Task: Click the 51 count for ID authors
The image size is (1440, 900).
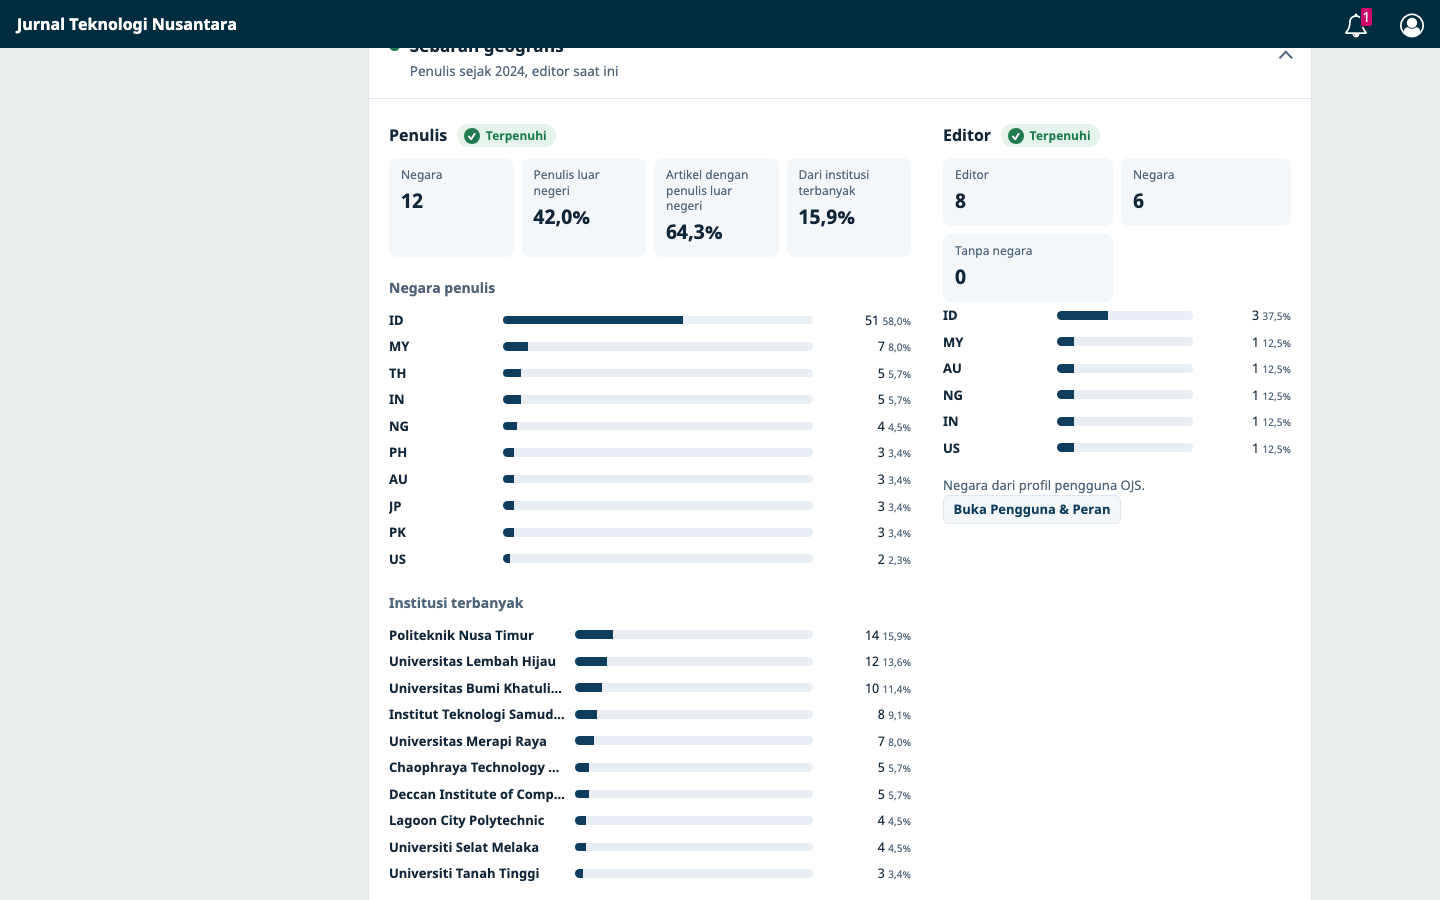Action: (871, 321)
